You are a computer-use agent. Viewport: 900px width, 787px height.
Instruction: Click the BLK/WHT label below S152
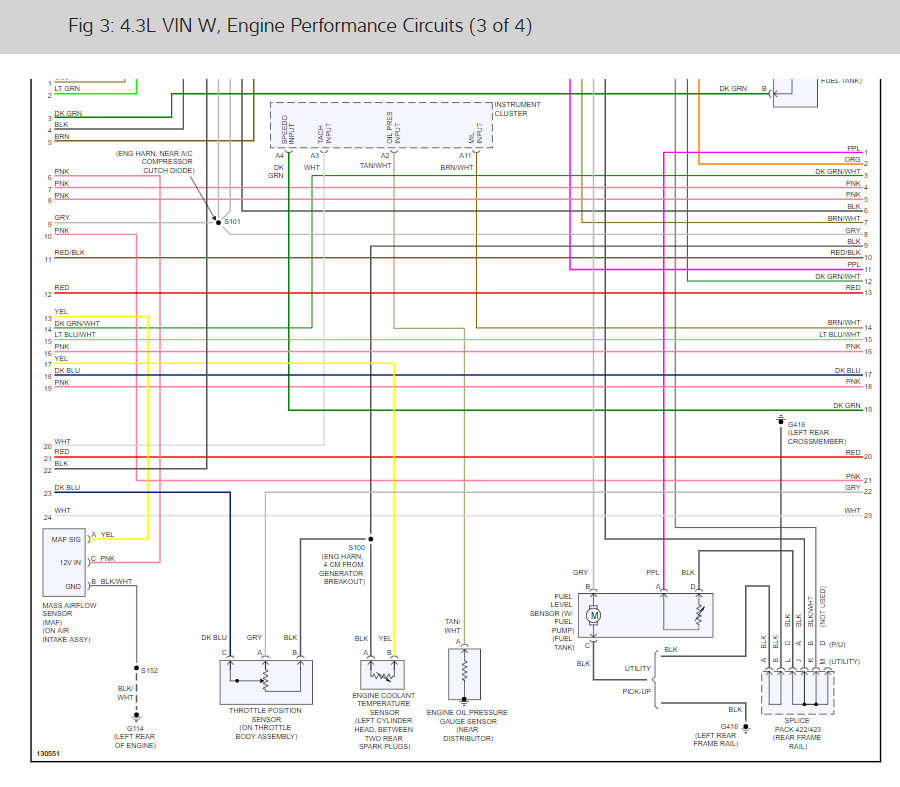[x=125, y=693]
